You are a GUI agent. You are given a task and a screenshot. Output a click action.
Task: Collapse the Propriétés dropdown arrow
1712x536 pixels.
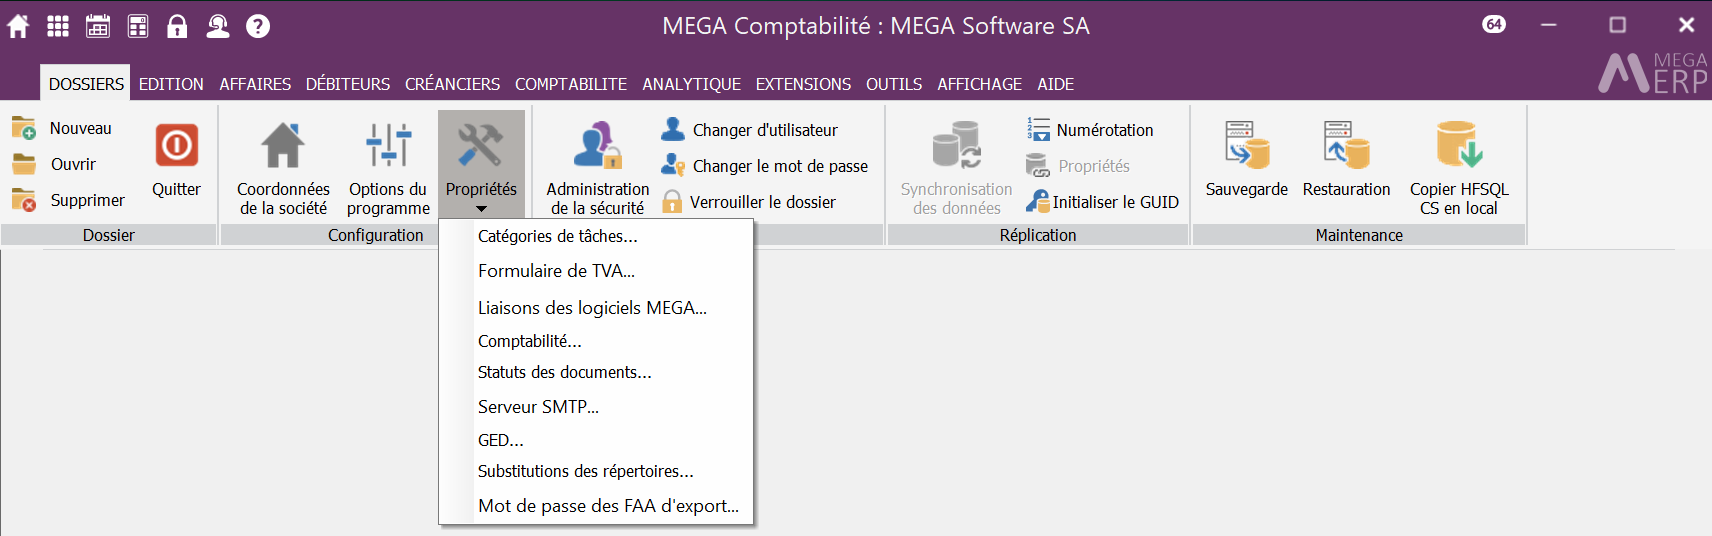[481, 209]
